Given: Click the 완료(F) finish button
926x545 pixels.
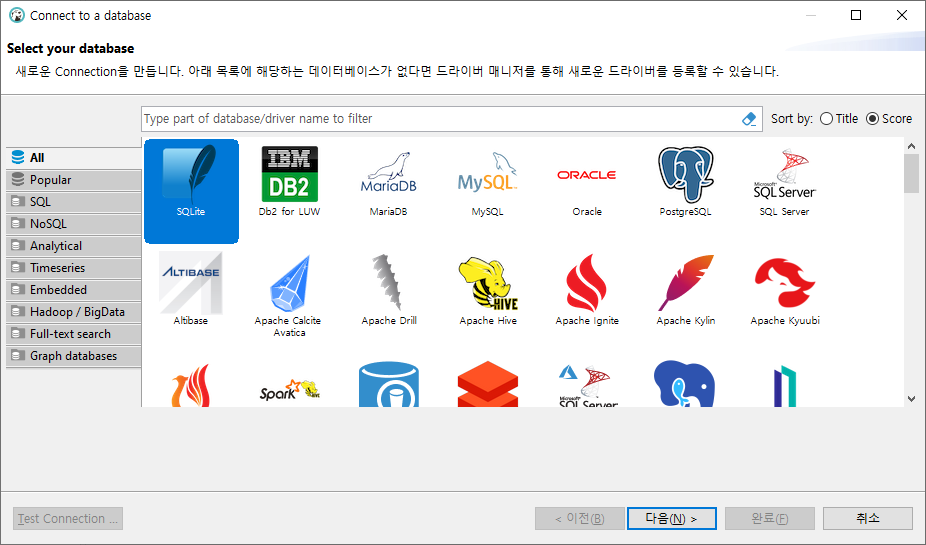Looking at the screenshot, I should click(770, 518).
